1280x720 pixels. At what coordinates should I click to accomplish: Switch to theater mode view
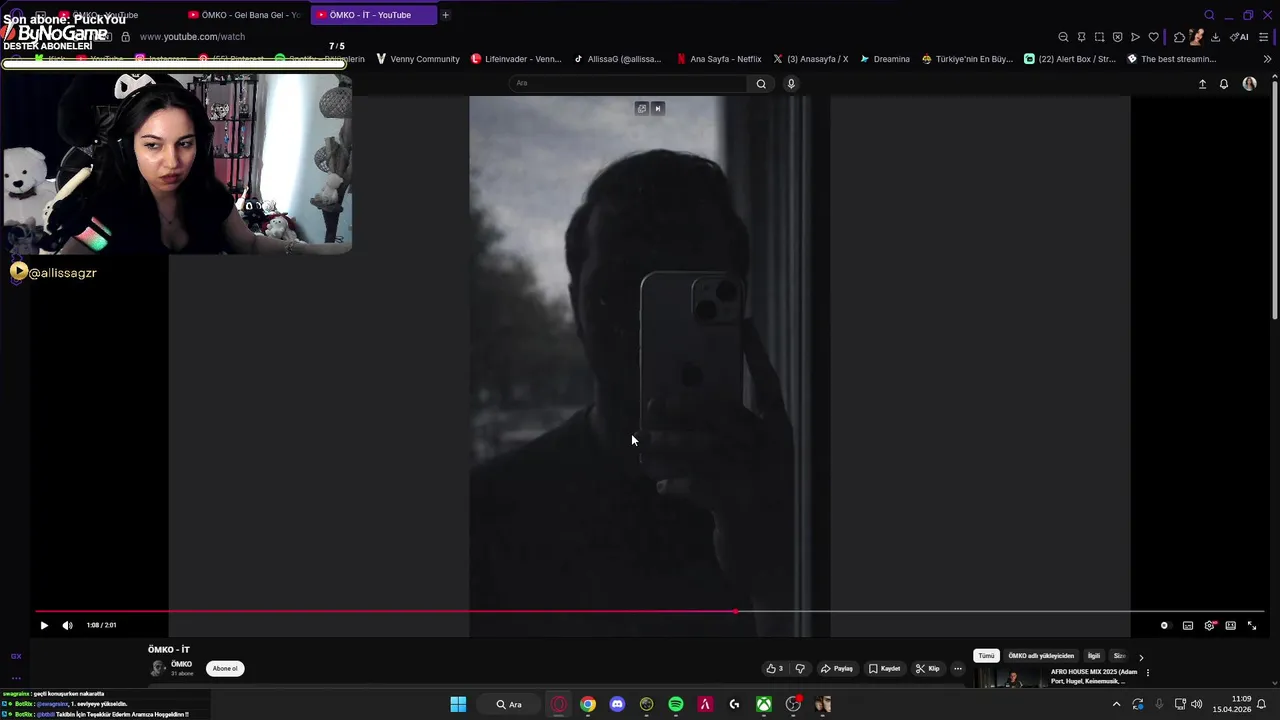pos(1230,625)
